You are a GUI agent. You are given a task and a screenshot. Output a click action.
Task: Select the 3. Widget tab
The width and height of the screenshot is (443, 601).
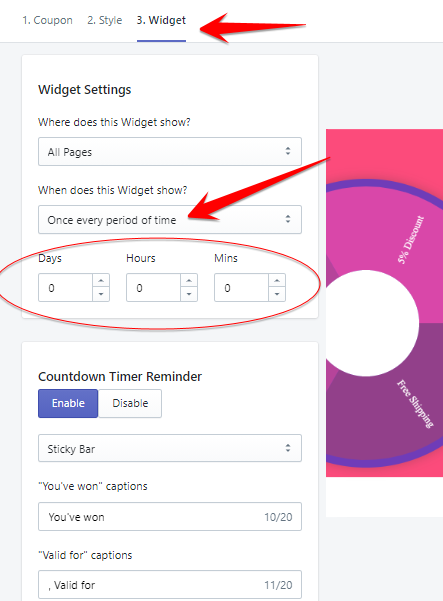click(x=161, y=20)
